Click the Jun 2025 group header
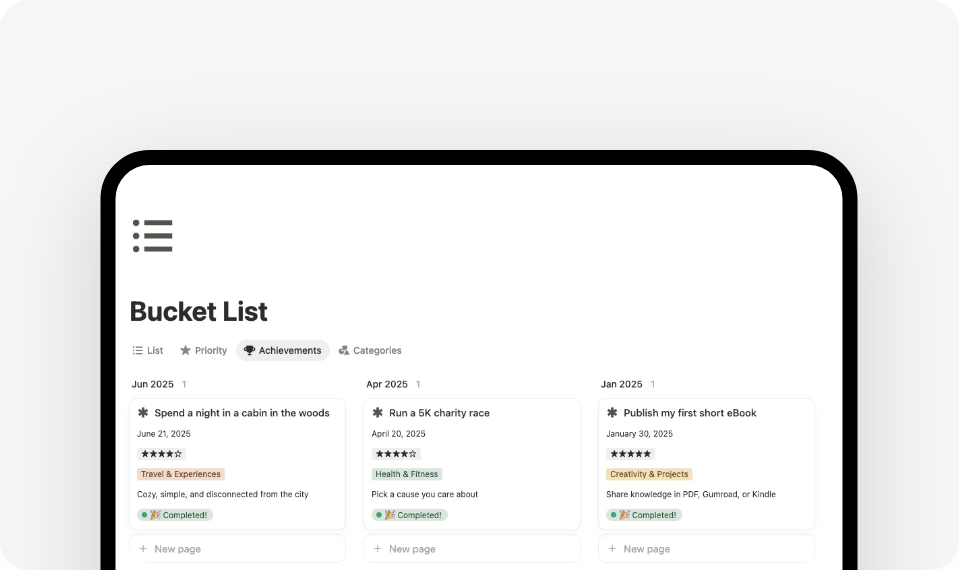The height and width of the screenshot is (570, 959). tap(152, 384)
